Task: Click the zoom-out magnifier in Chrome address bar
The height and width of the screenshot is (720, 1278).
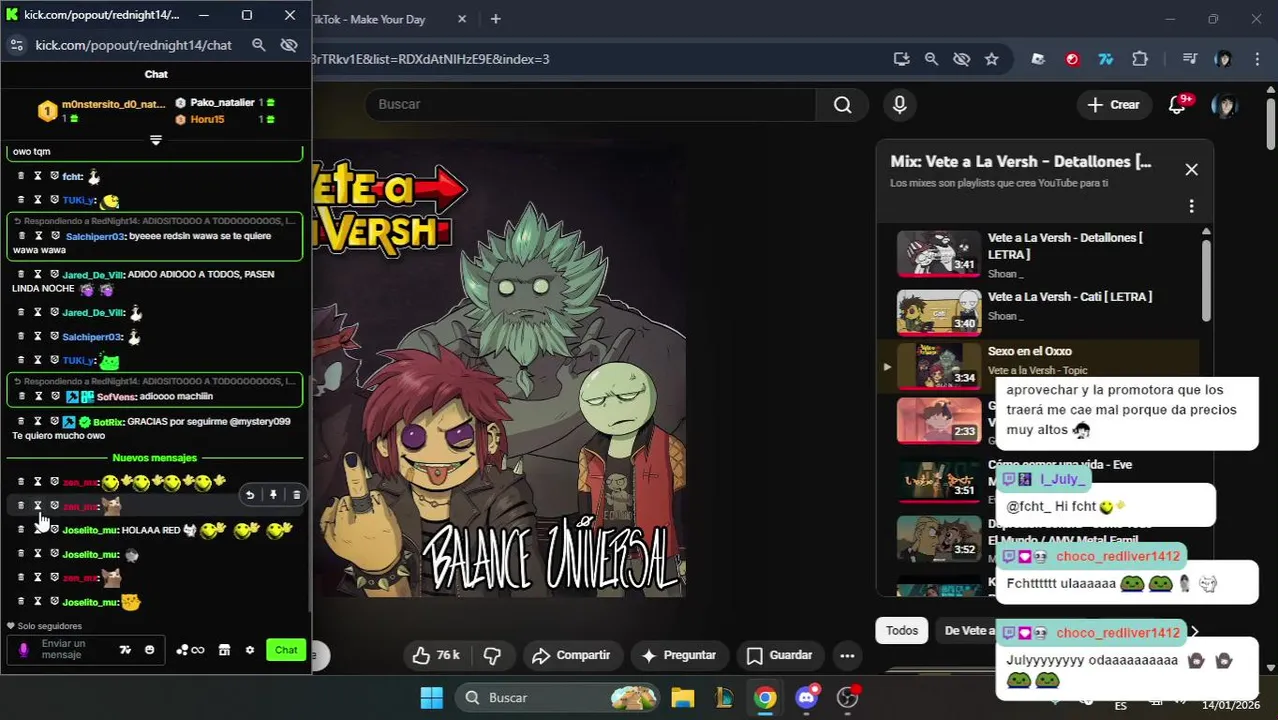Action: click(x=931, y=59)
